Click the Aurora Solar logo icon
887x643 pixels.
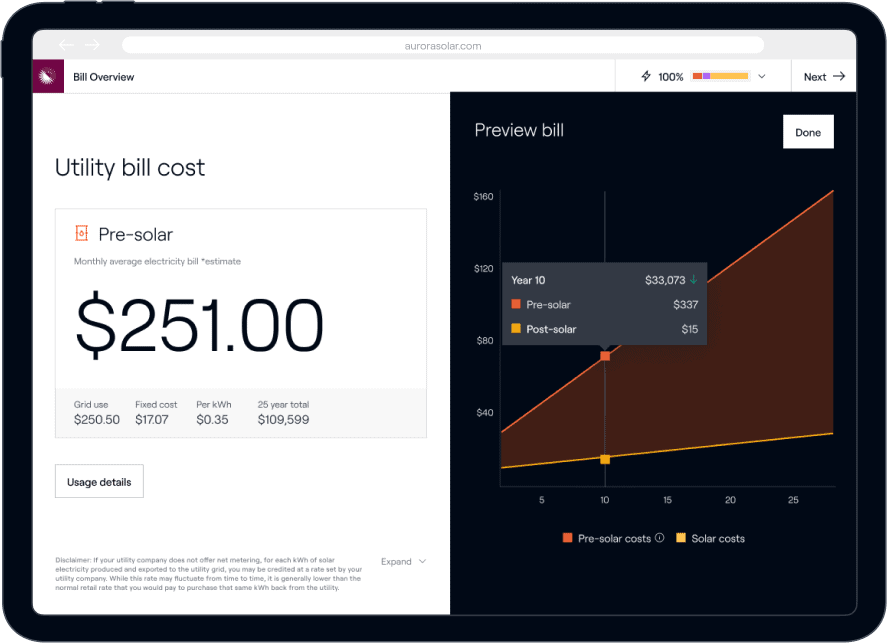48,76
